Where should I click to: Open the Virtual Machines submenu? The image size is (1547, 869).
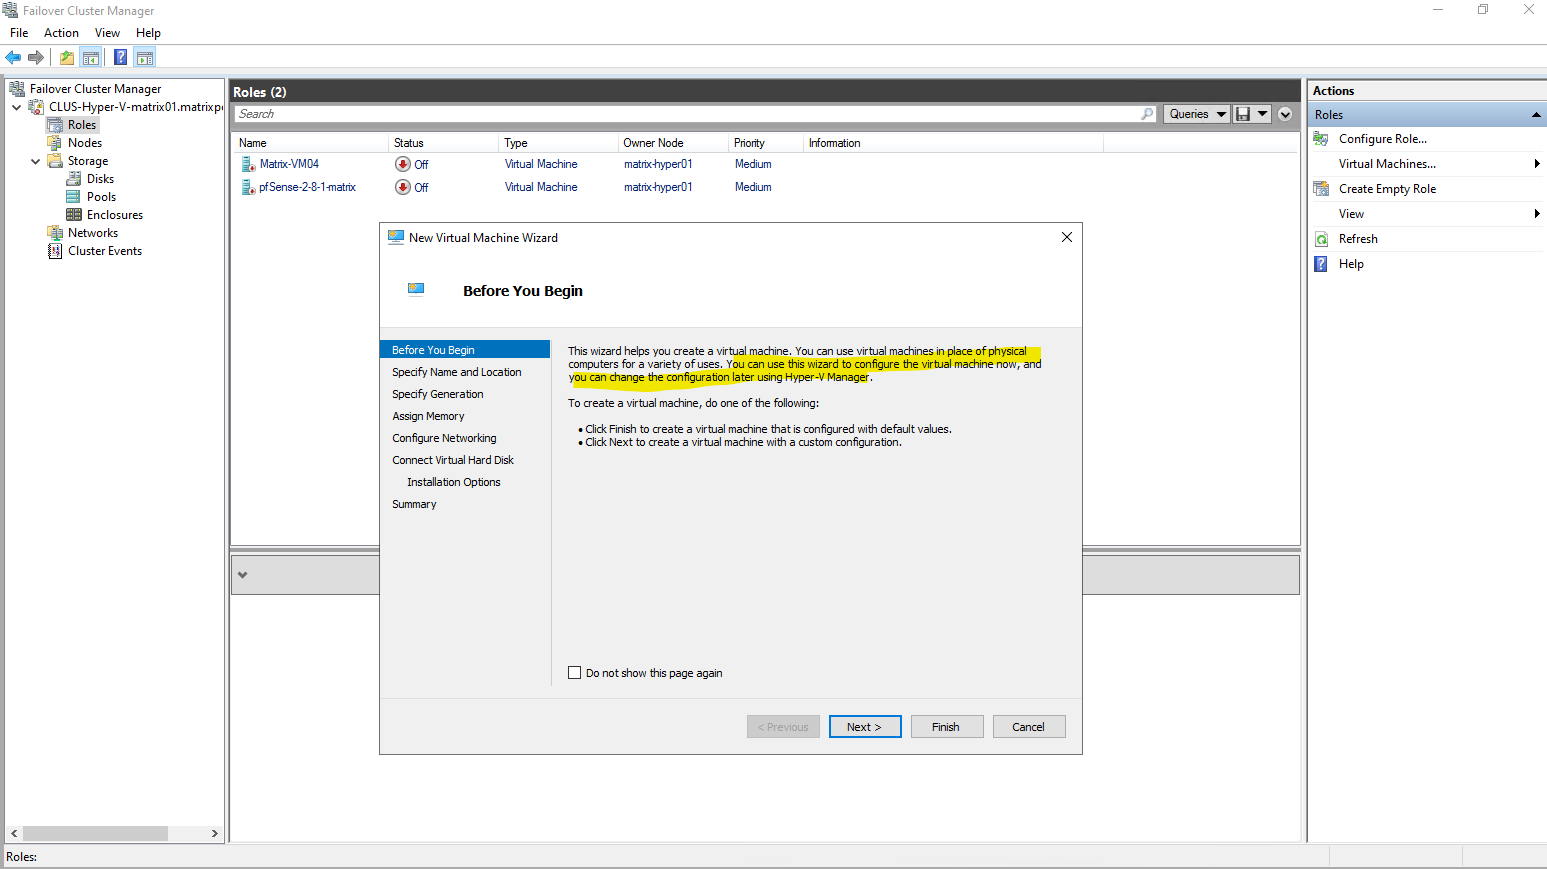1536,164
